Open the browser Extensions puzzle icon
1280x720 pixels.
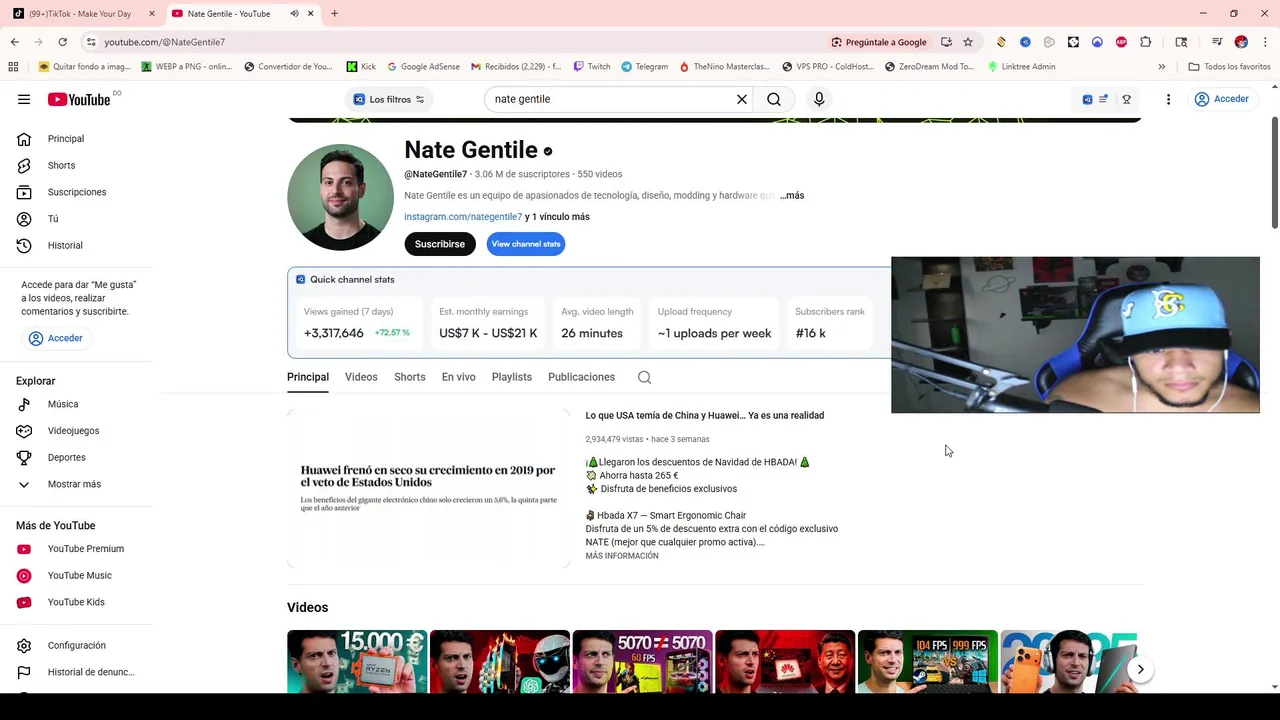pyautogui.click(x=1146, y=42)
